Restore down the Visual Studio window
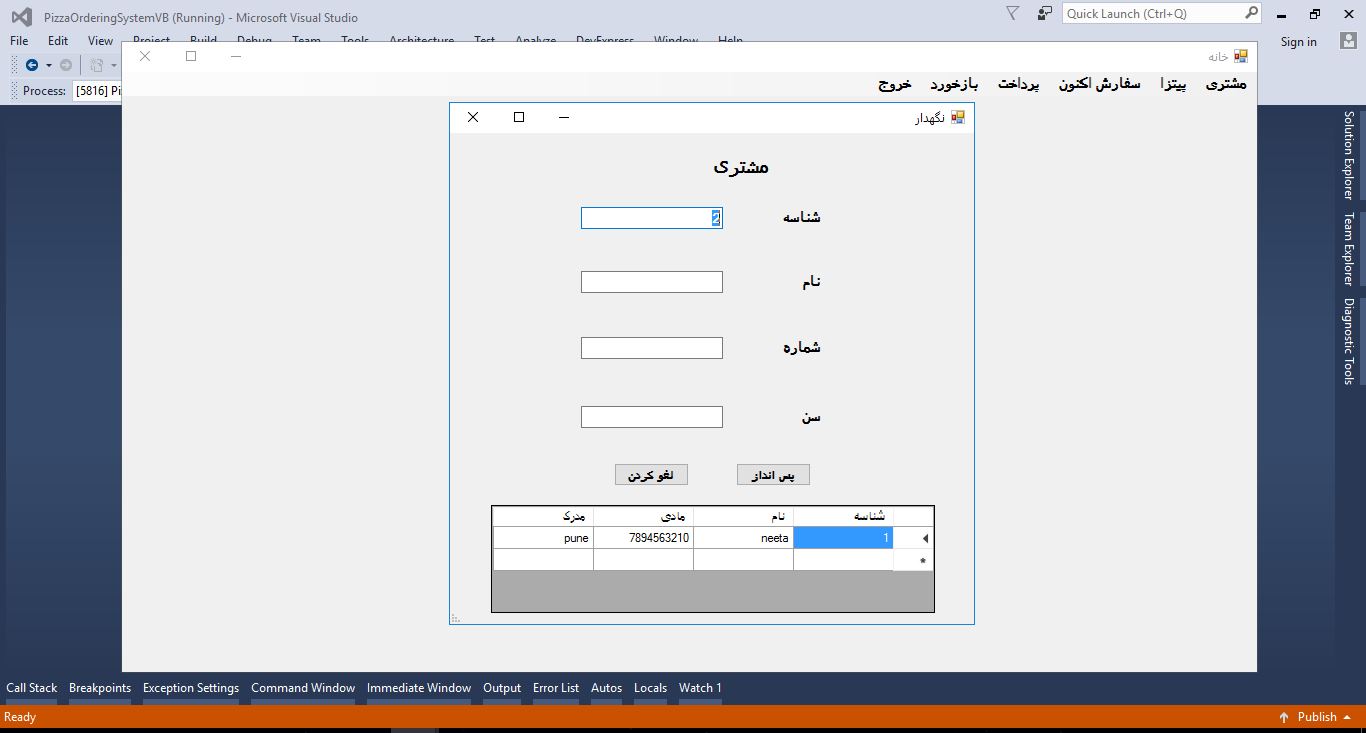This screenshot has width=1366, height=733. pyautogui.click(x=1315, y=14)
